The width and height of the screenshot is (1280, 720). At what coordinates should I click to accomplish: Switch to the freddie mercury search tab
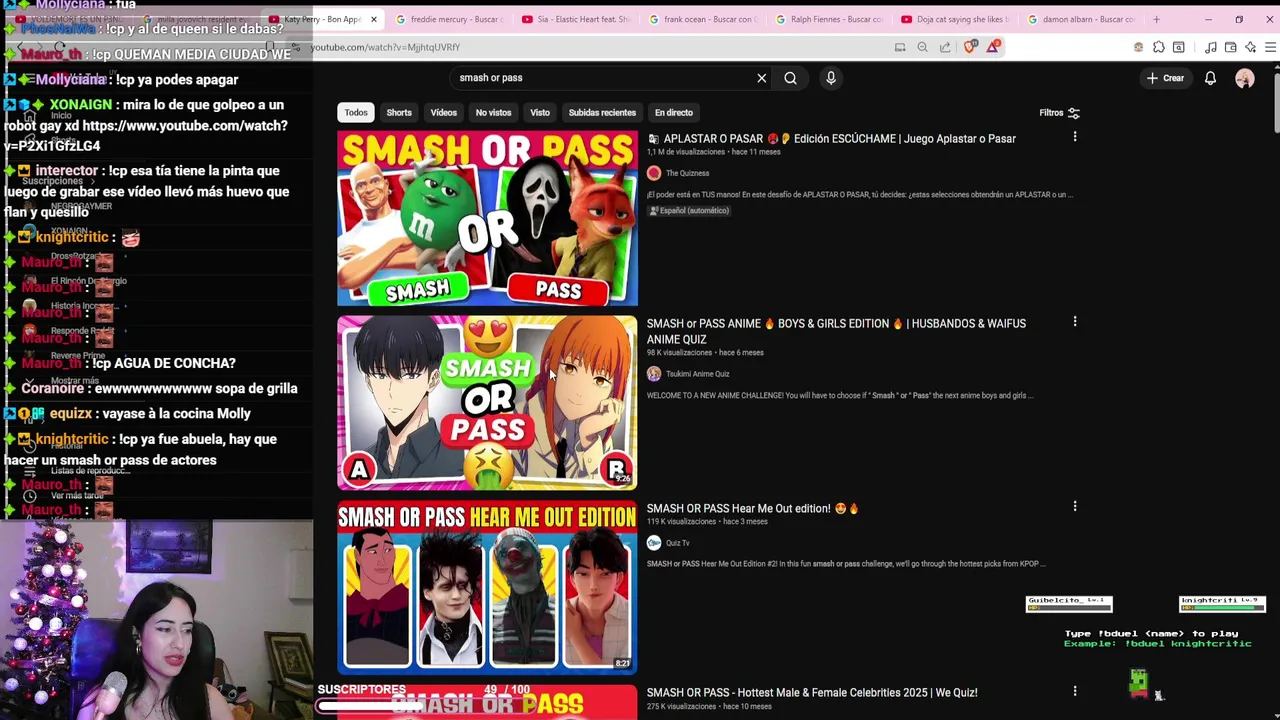(x=450, y=19)
